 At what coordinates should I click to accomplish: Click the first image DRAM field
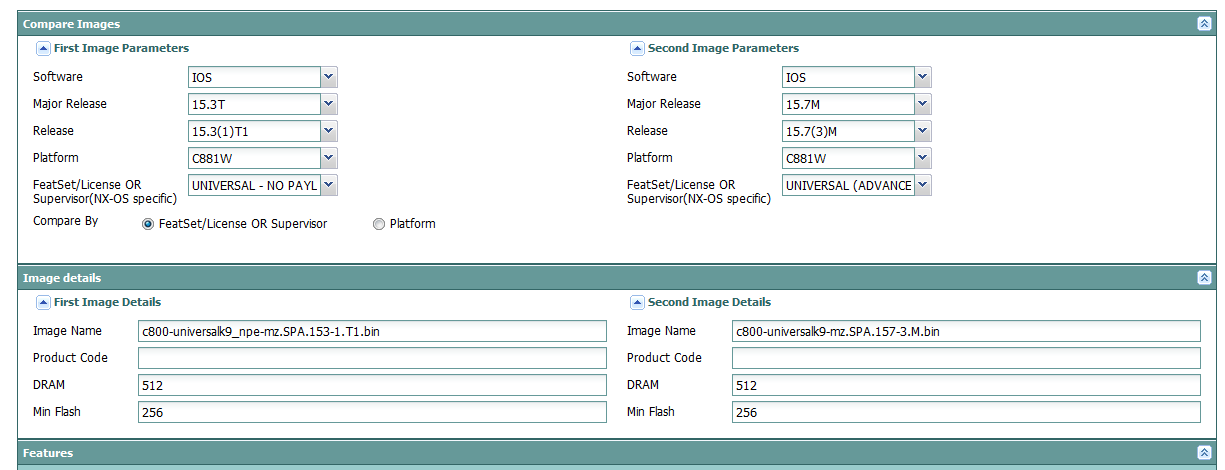click(372, 385)
